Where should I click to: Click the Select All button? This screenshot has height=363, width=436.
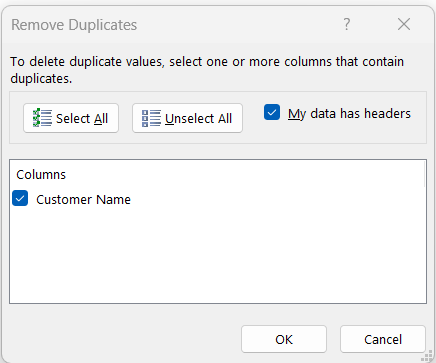pos(71,118)
